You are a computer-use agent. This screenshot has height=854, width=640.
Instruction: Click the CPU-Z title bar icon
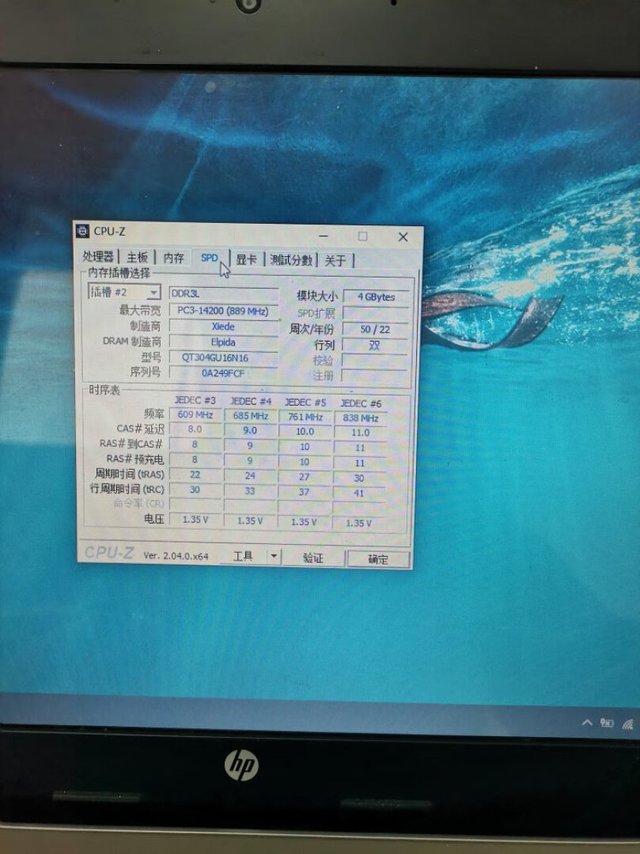tap(82, 231)
